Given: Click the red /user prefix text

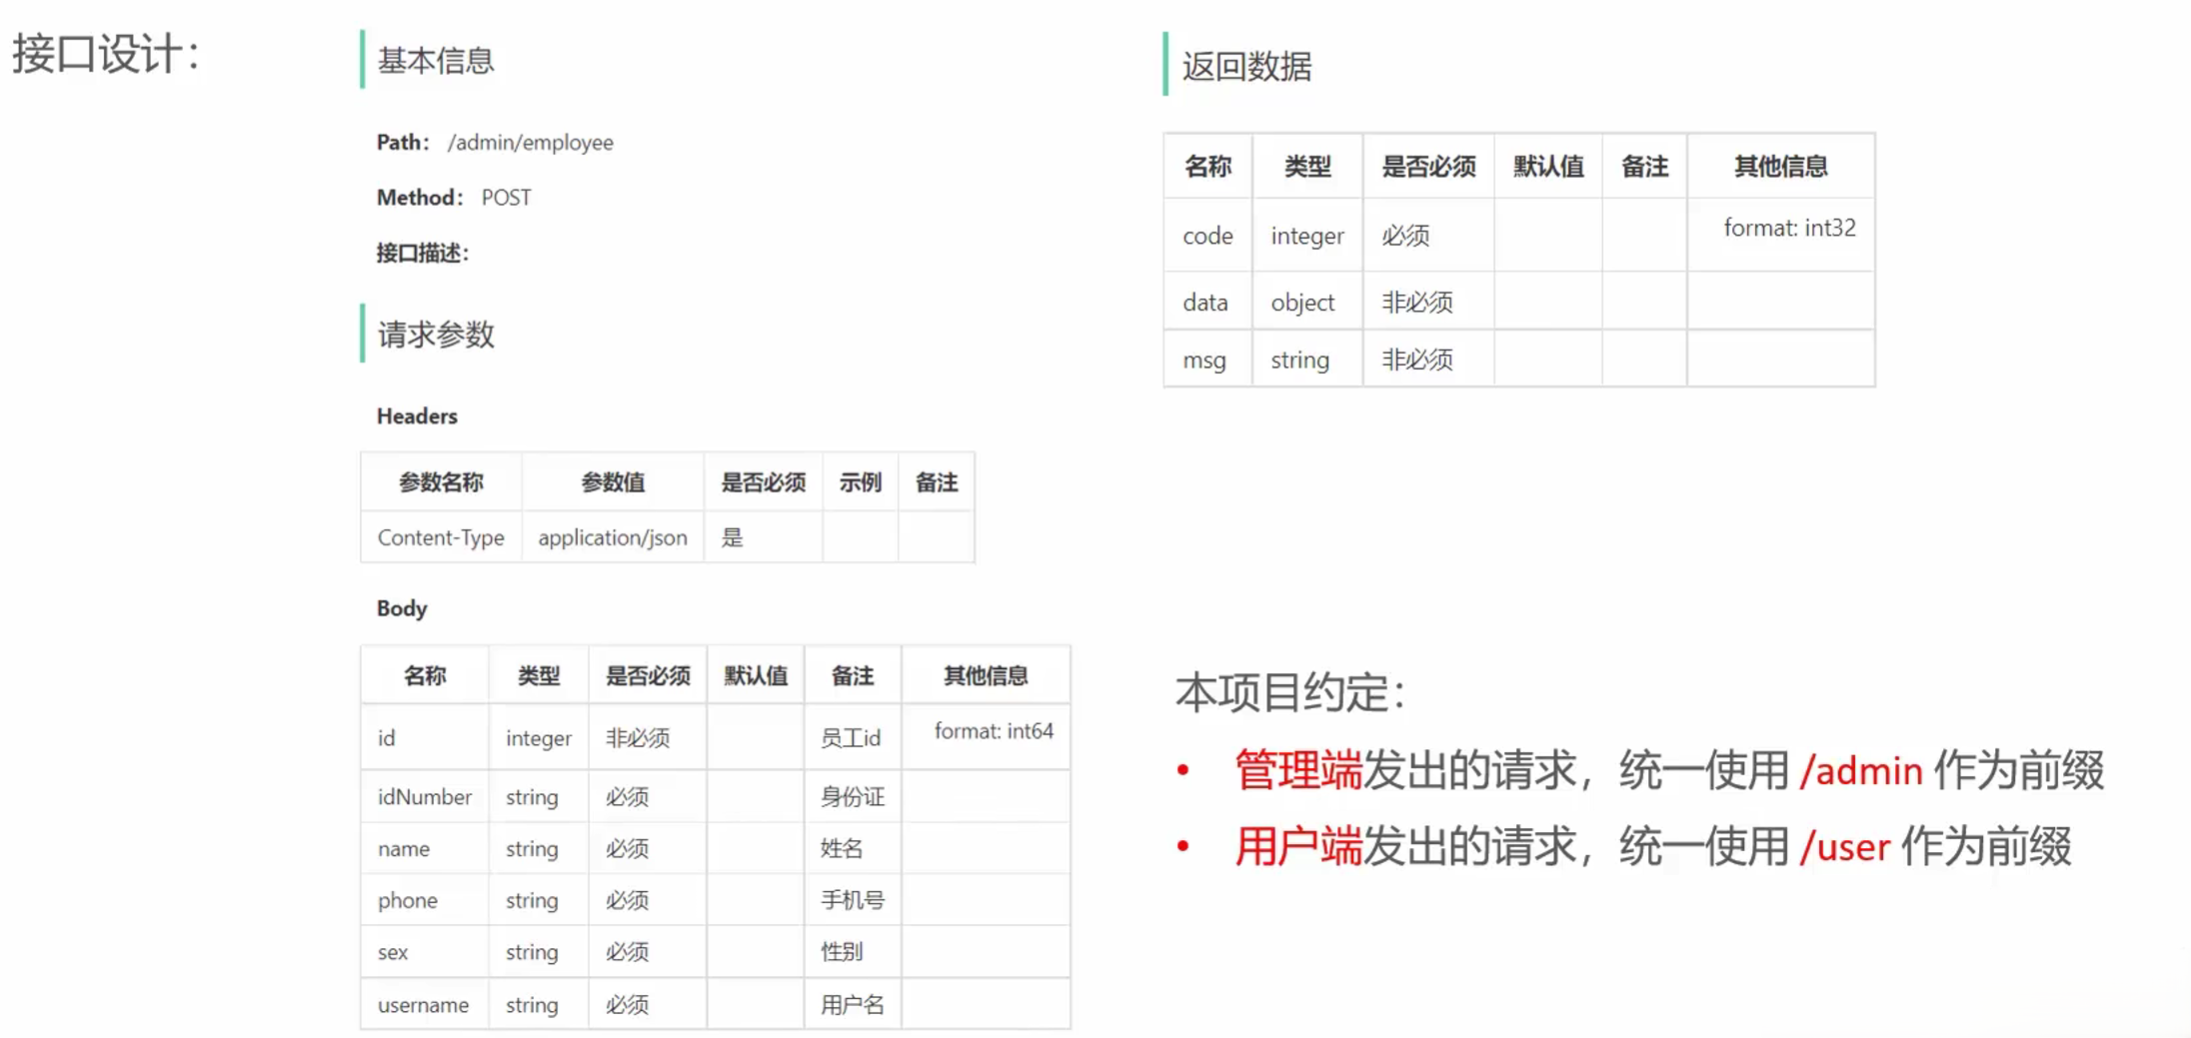Looking at the screenshot, I should click(x=1844, y=847).
